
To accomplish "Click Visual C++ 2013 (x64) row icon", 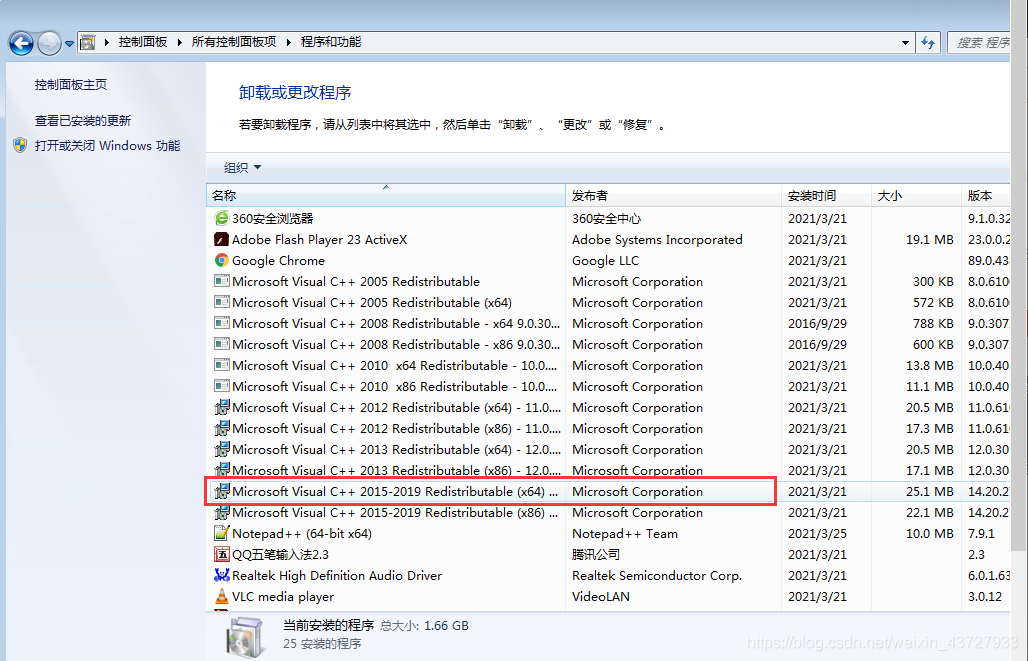I will 222,449.
